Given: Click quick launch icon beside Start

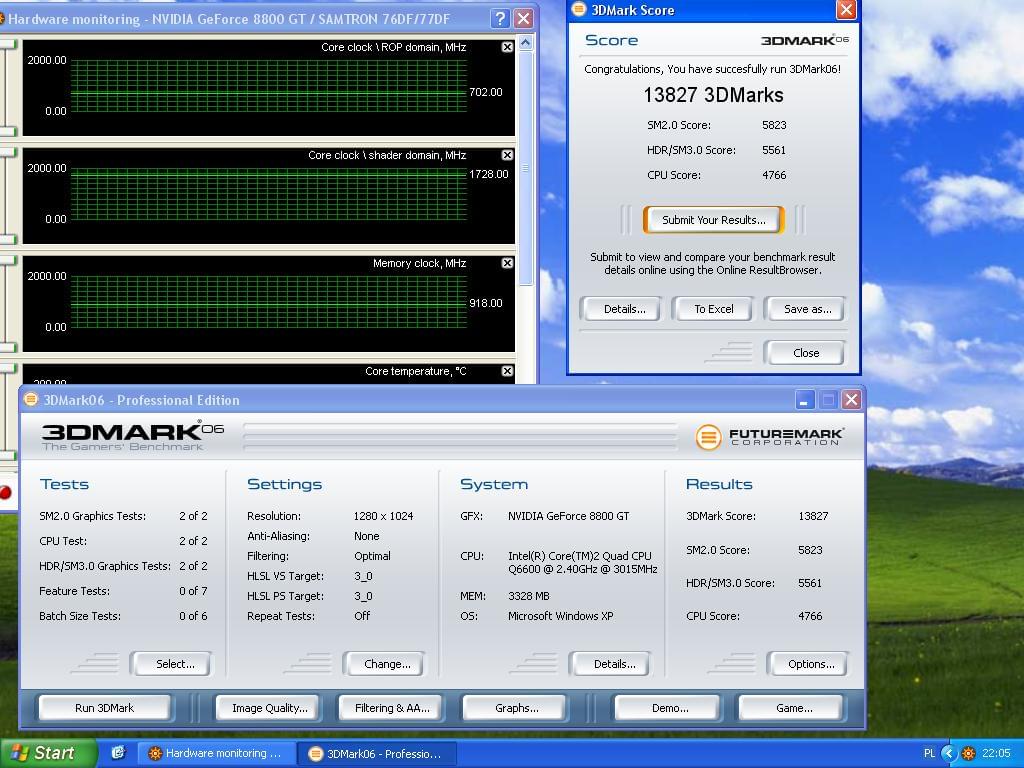Looking at the screenshot, I should (117, 753).
